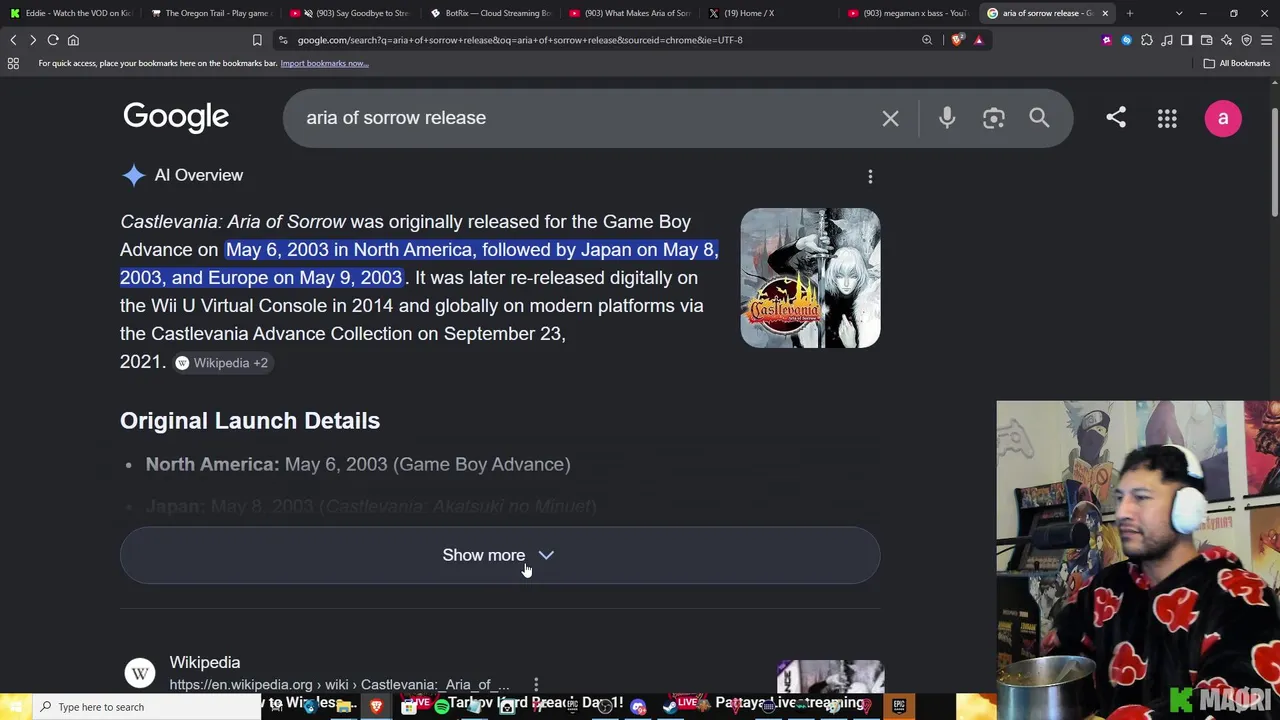Open the Brave Shields lion icon
The image size is (1280, 720).
click(x=958, y=40)
